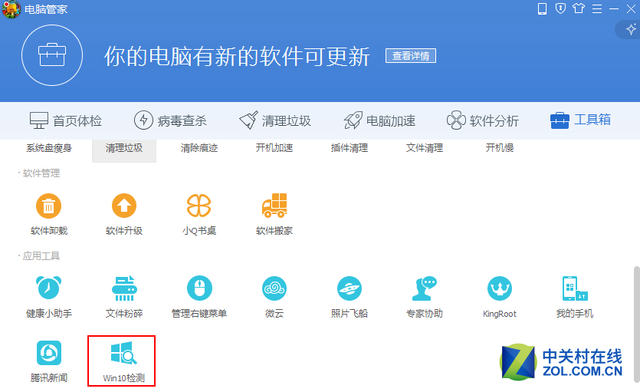Launch the 文件粉碎 file shredder
Screen dimensions: 640x392
[124, 297]
